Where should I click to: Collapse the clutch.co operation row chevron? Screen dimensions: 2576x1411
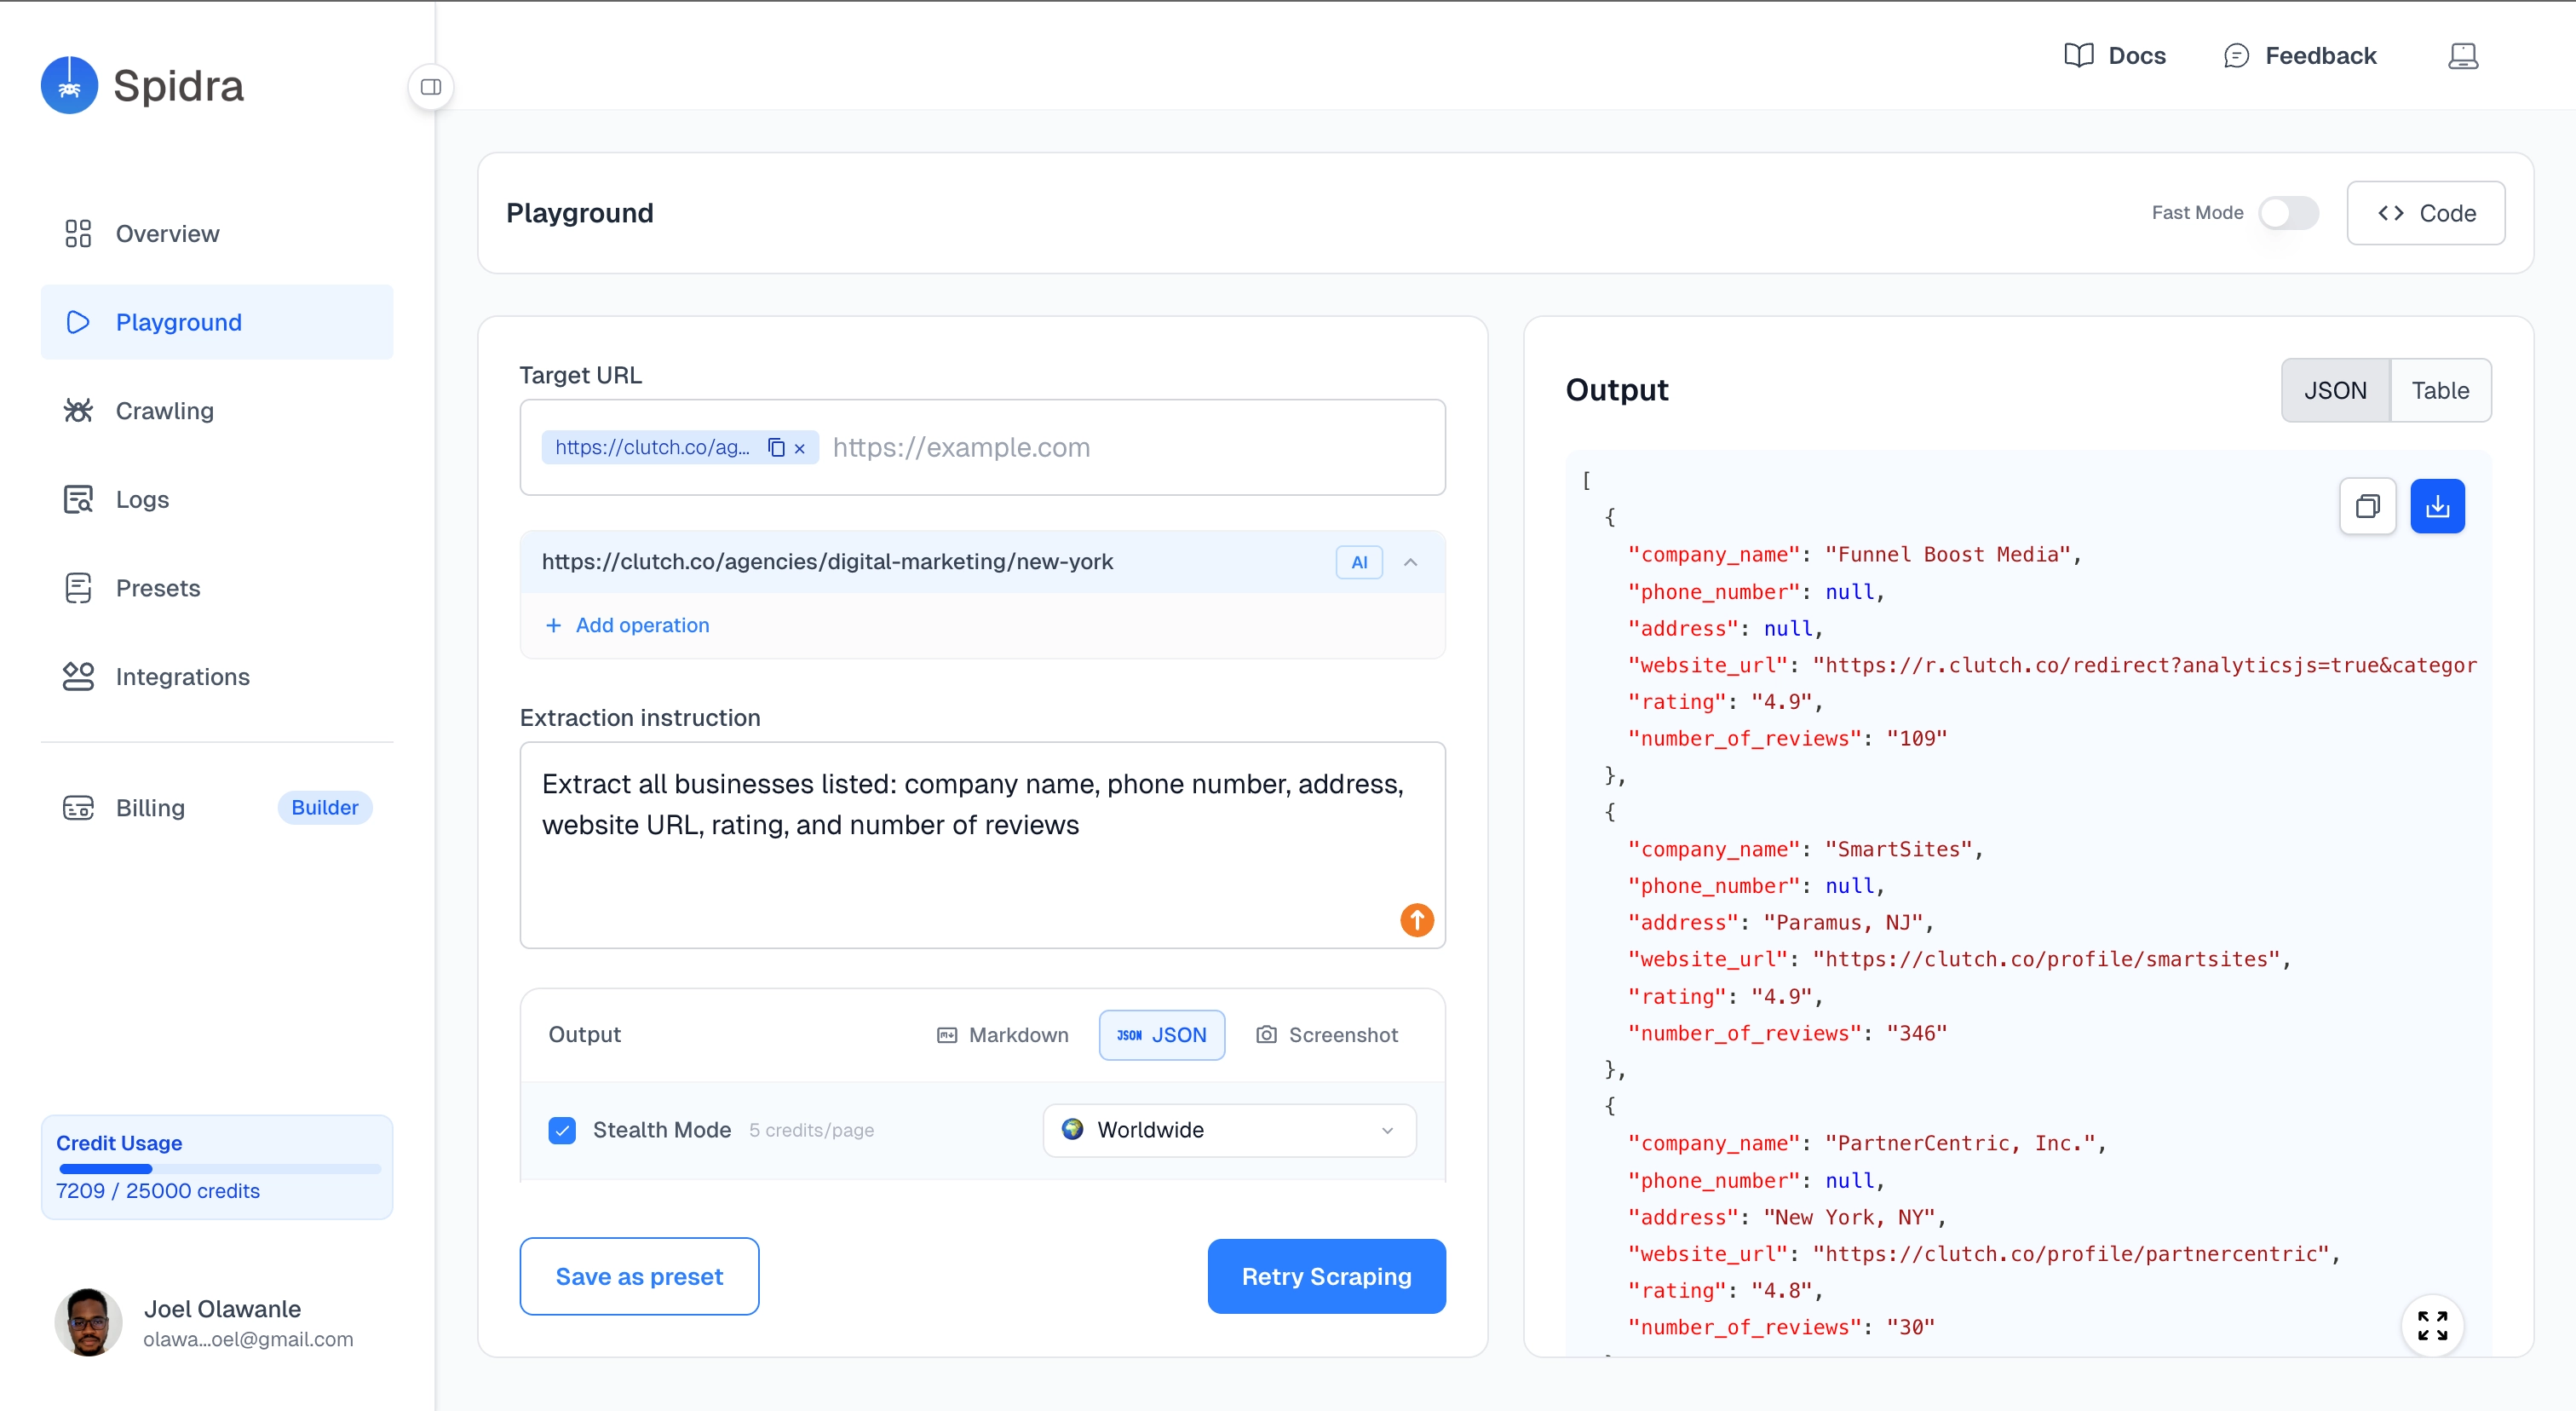tap(1411, 562)
